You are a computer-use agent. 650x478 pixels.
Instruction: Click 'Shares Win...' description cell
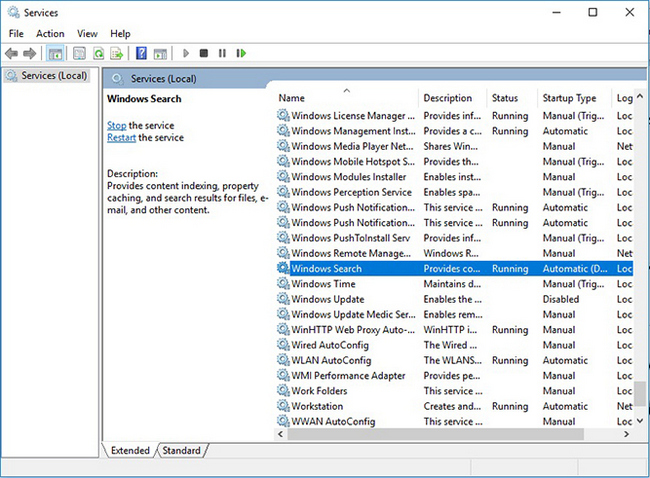coord(451,146)
